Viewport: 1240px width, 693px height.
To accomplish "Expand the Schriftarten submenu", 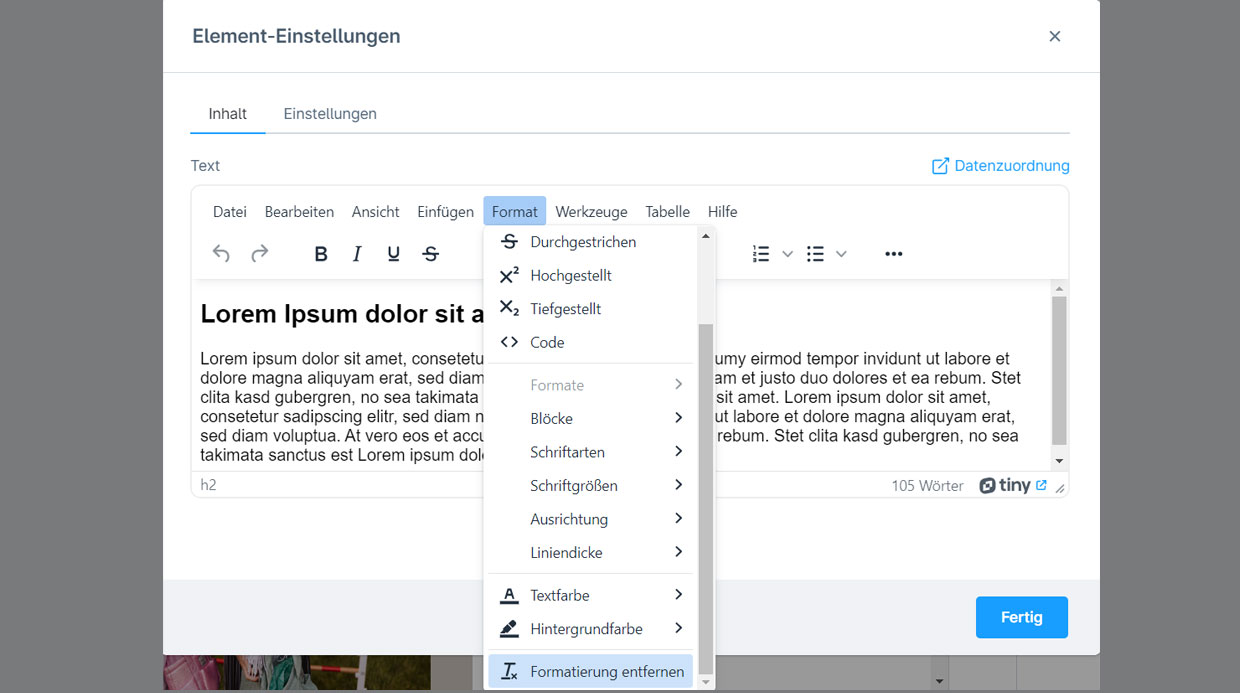I will pyautogui.click(x=590, y=452).
